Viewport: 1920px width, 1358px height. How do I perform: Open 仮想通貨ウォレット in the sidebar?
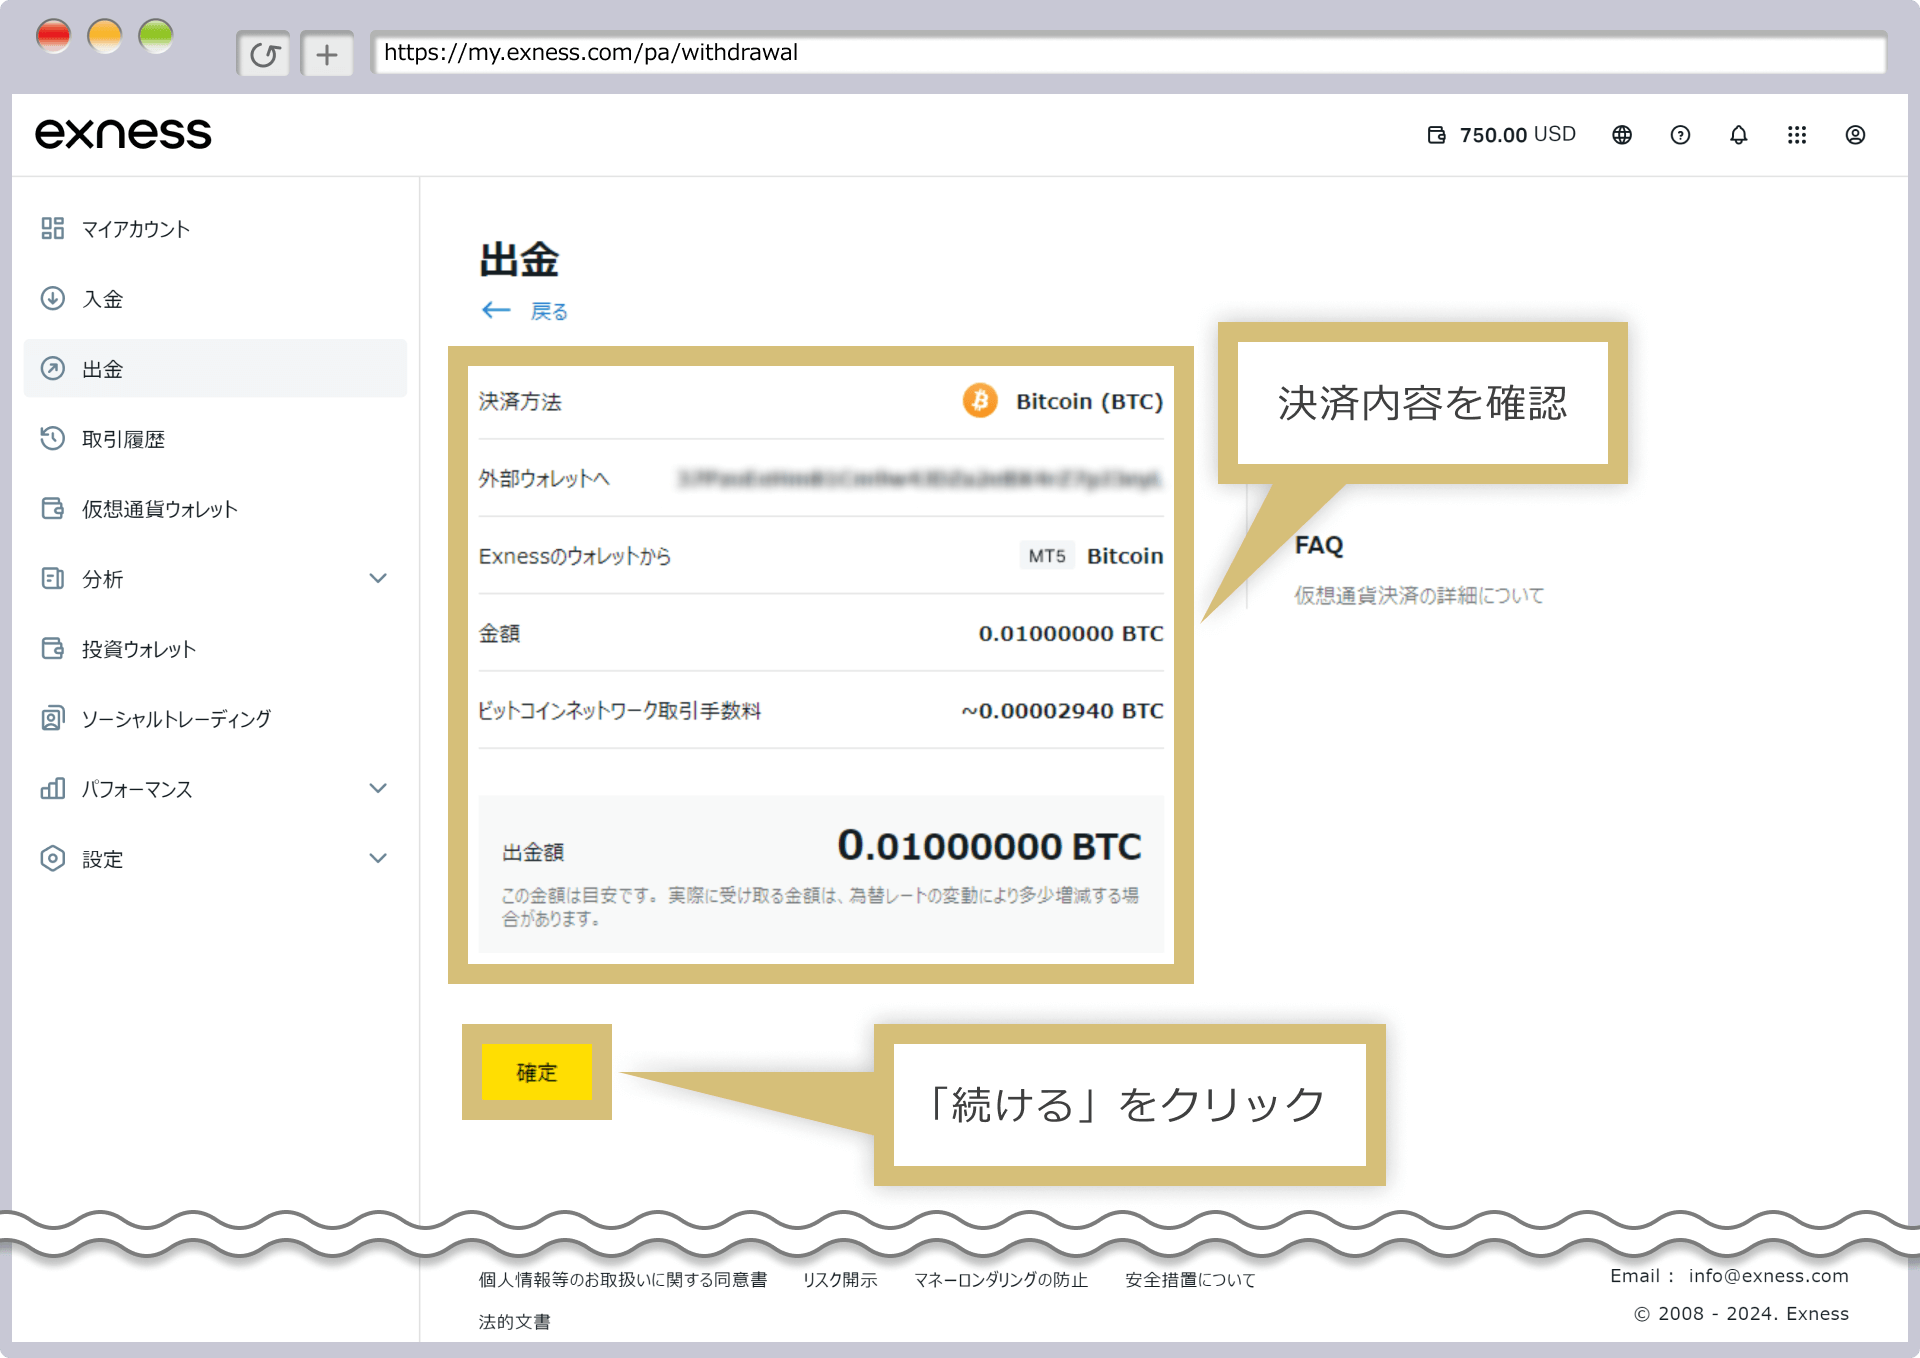(160, 509)
